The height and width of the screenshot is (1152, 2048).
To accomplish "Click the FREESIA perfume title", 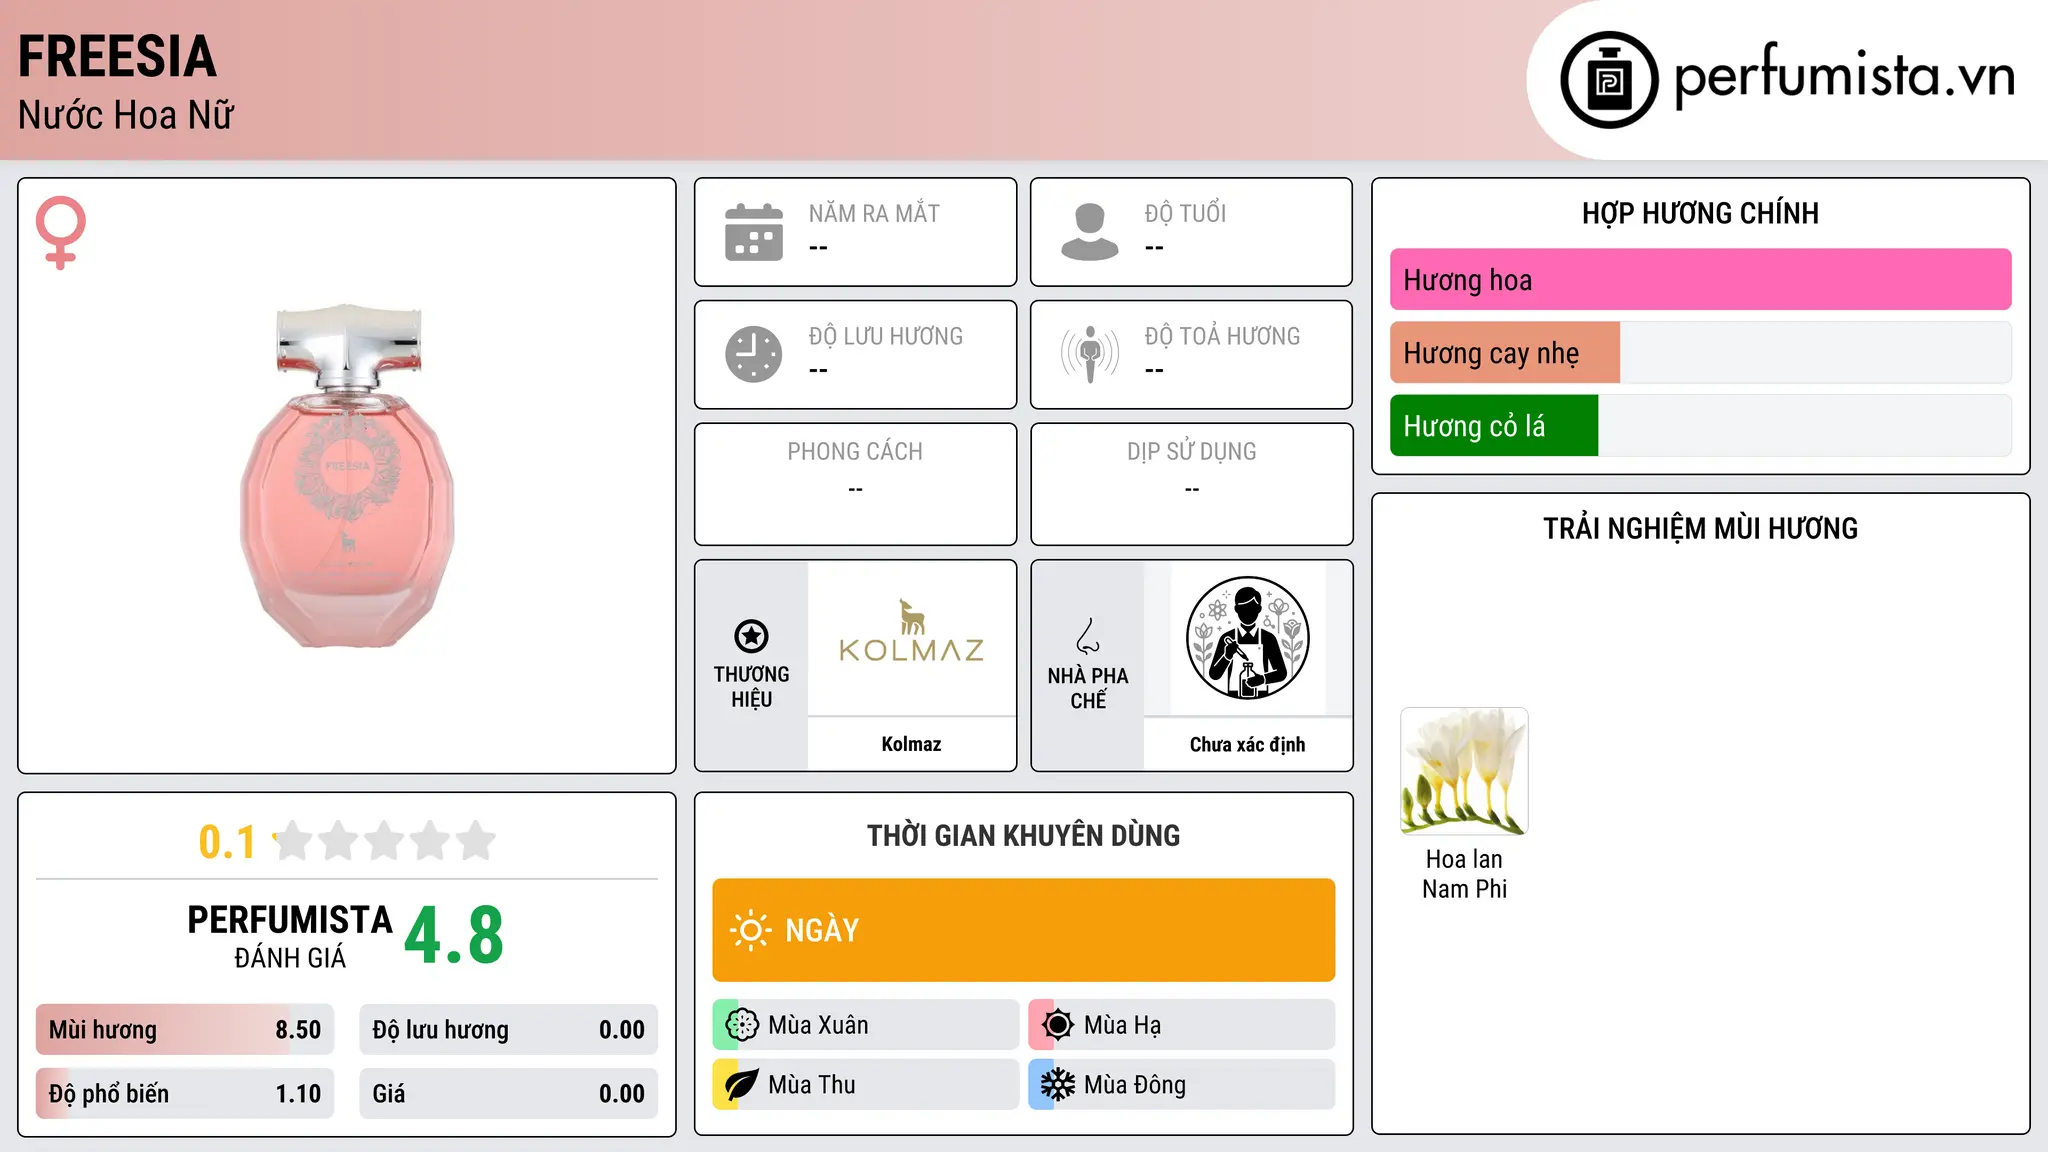I will 117,56.
